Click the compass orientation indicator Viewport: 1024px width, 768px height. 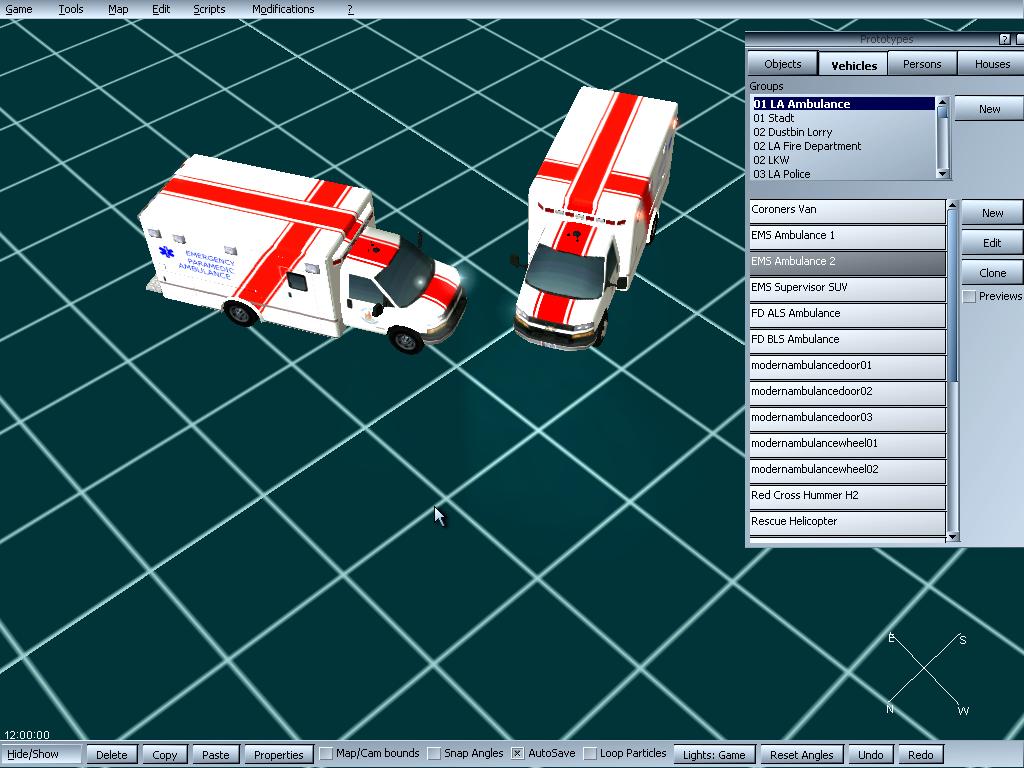(x=927, y=673)
